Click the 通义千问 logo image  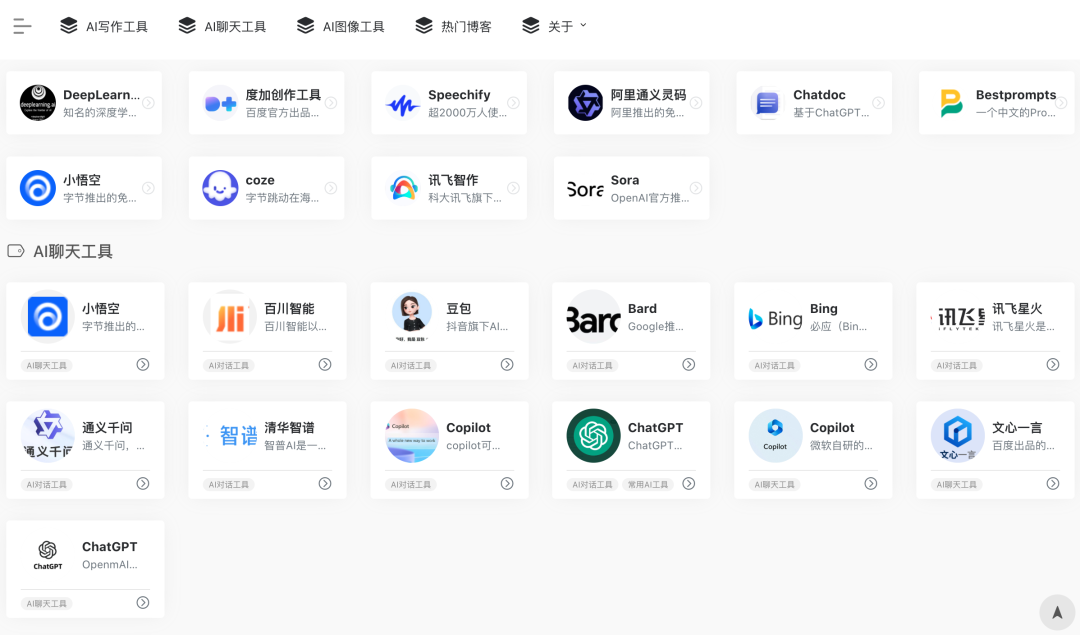click(48, 436)
